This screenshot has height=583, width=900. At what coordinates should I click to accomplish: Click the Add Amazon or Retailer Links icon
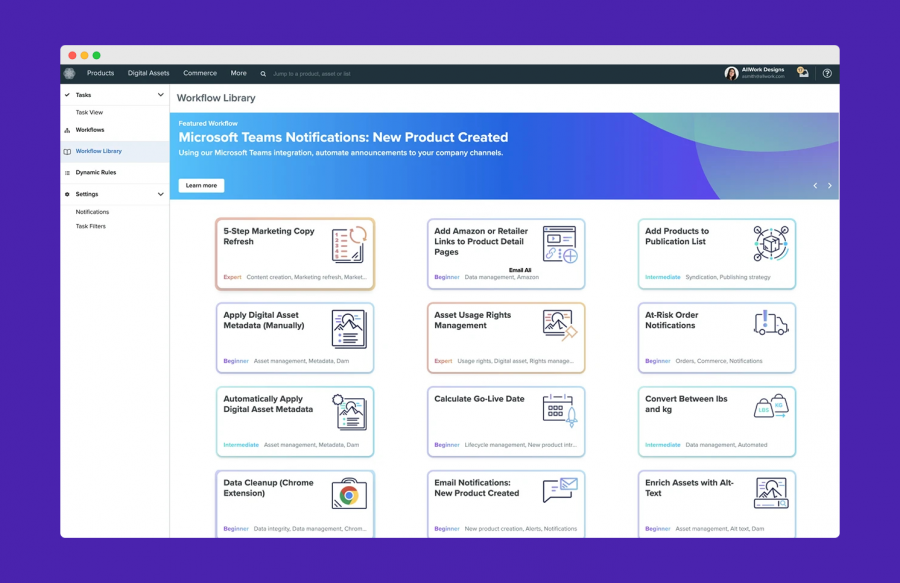point(560,244)
